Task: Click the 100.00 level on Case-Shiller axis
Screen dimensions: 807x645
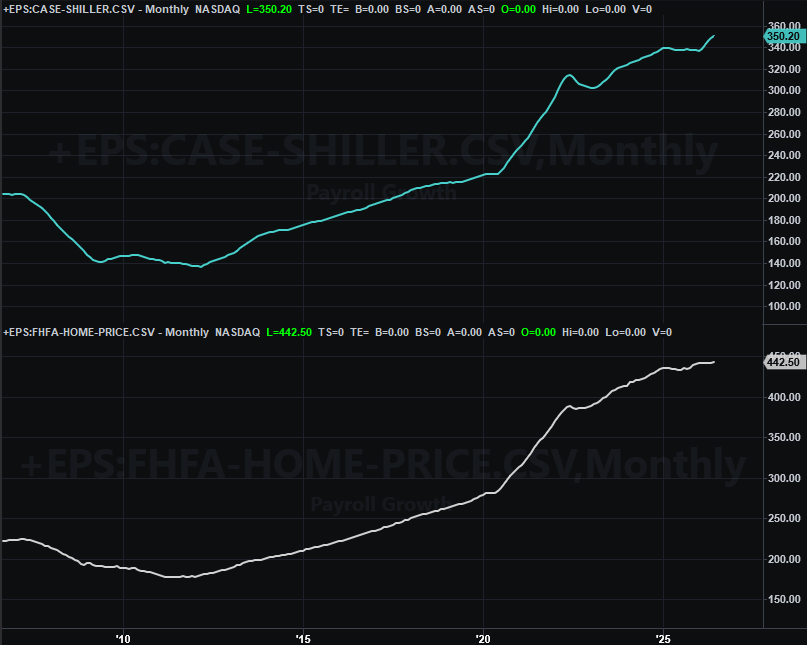Action: (x=784, y=306)
